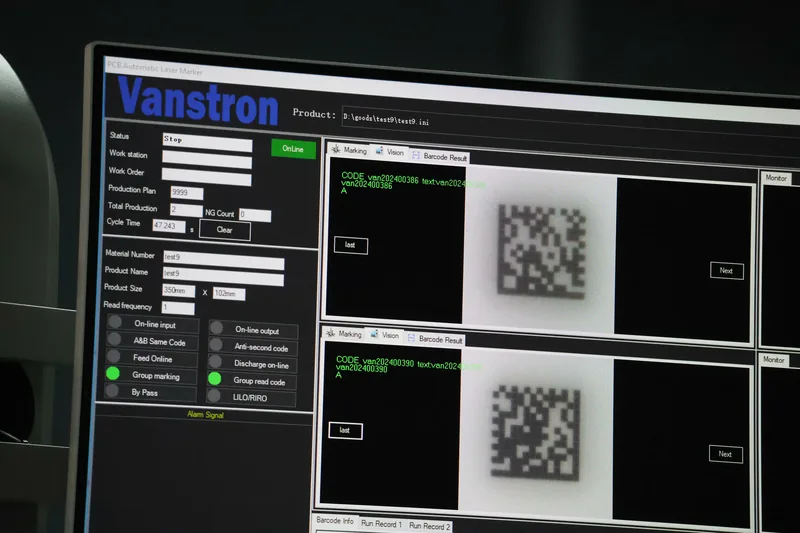Select the upper Monitor tab
This screenshot has height=533, width=800.
click(776, 177)
